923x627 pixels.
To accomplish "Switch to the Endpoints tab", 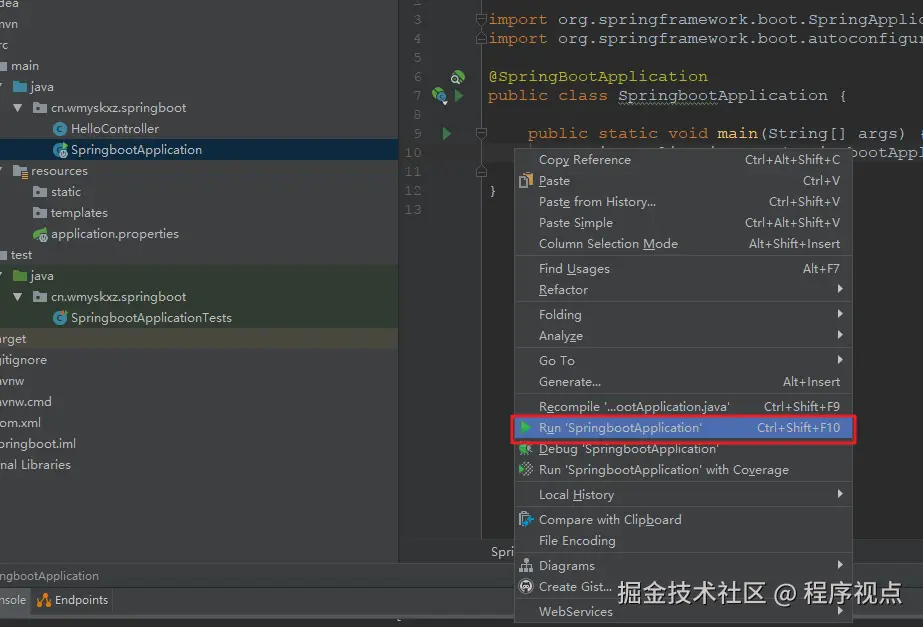I will pos(72,600).
